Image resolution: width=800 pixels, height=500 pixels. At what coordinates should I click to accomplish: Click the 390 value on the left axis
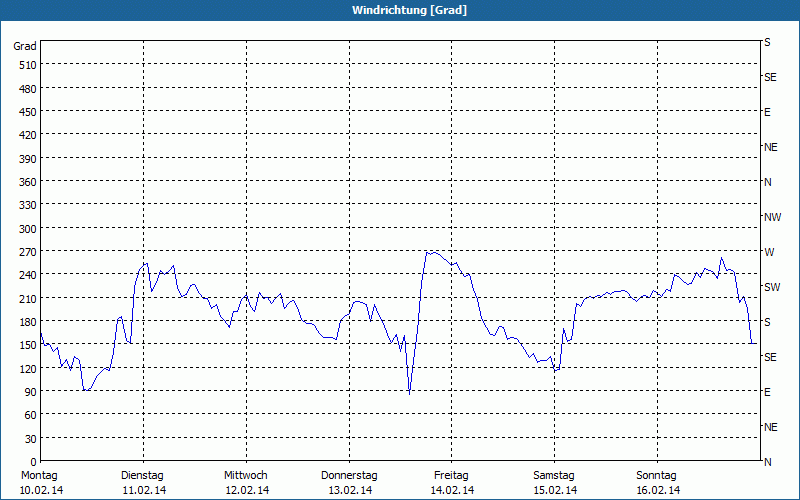coord(28,159)
